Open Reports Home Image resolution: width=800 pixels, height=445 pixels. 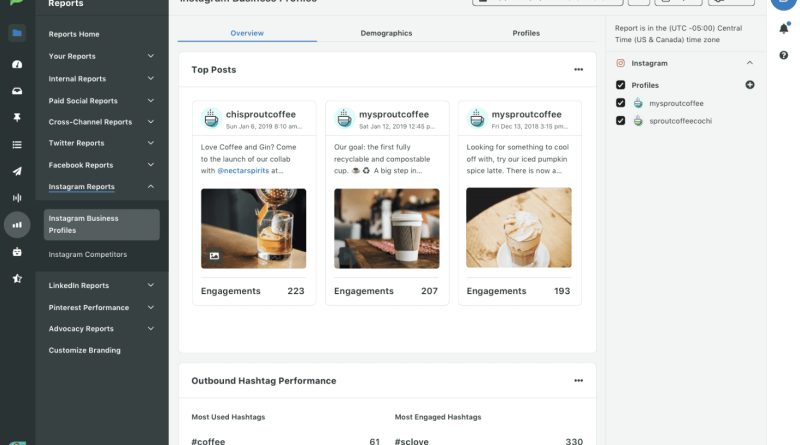click(x=74, y=34)
